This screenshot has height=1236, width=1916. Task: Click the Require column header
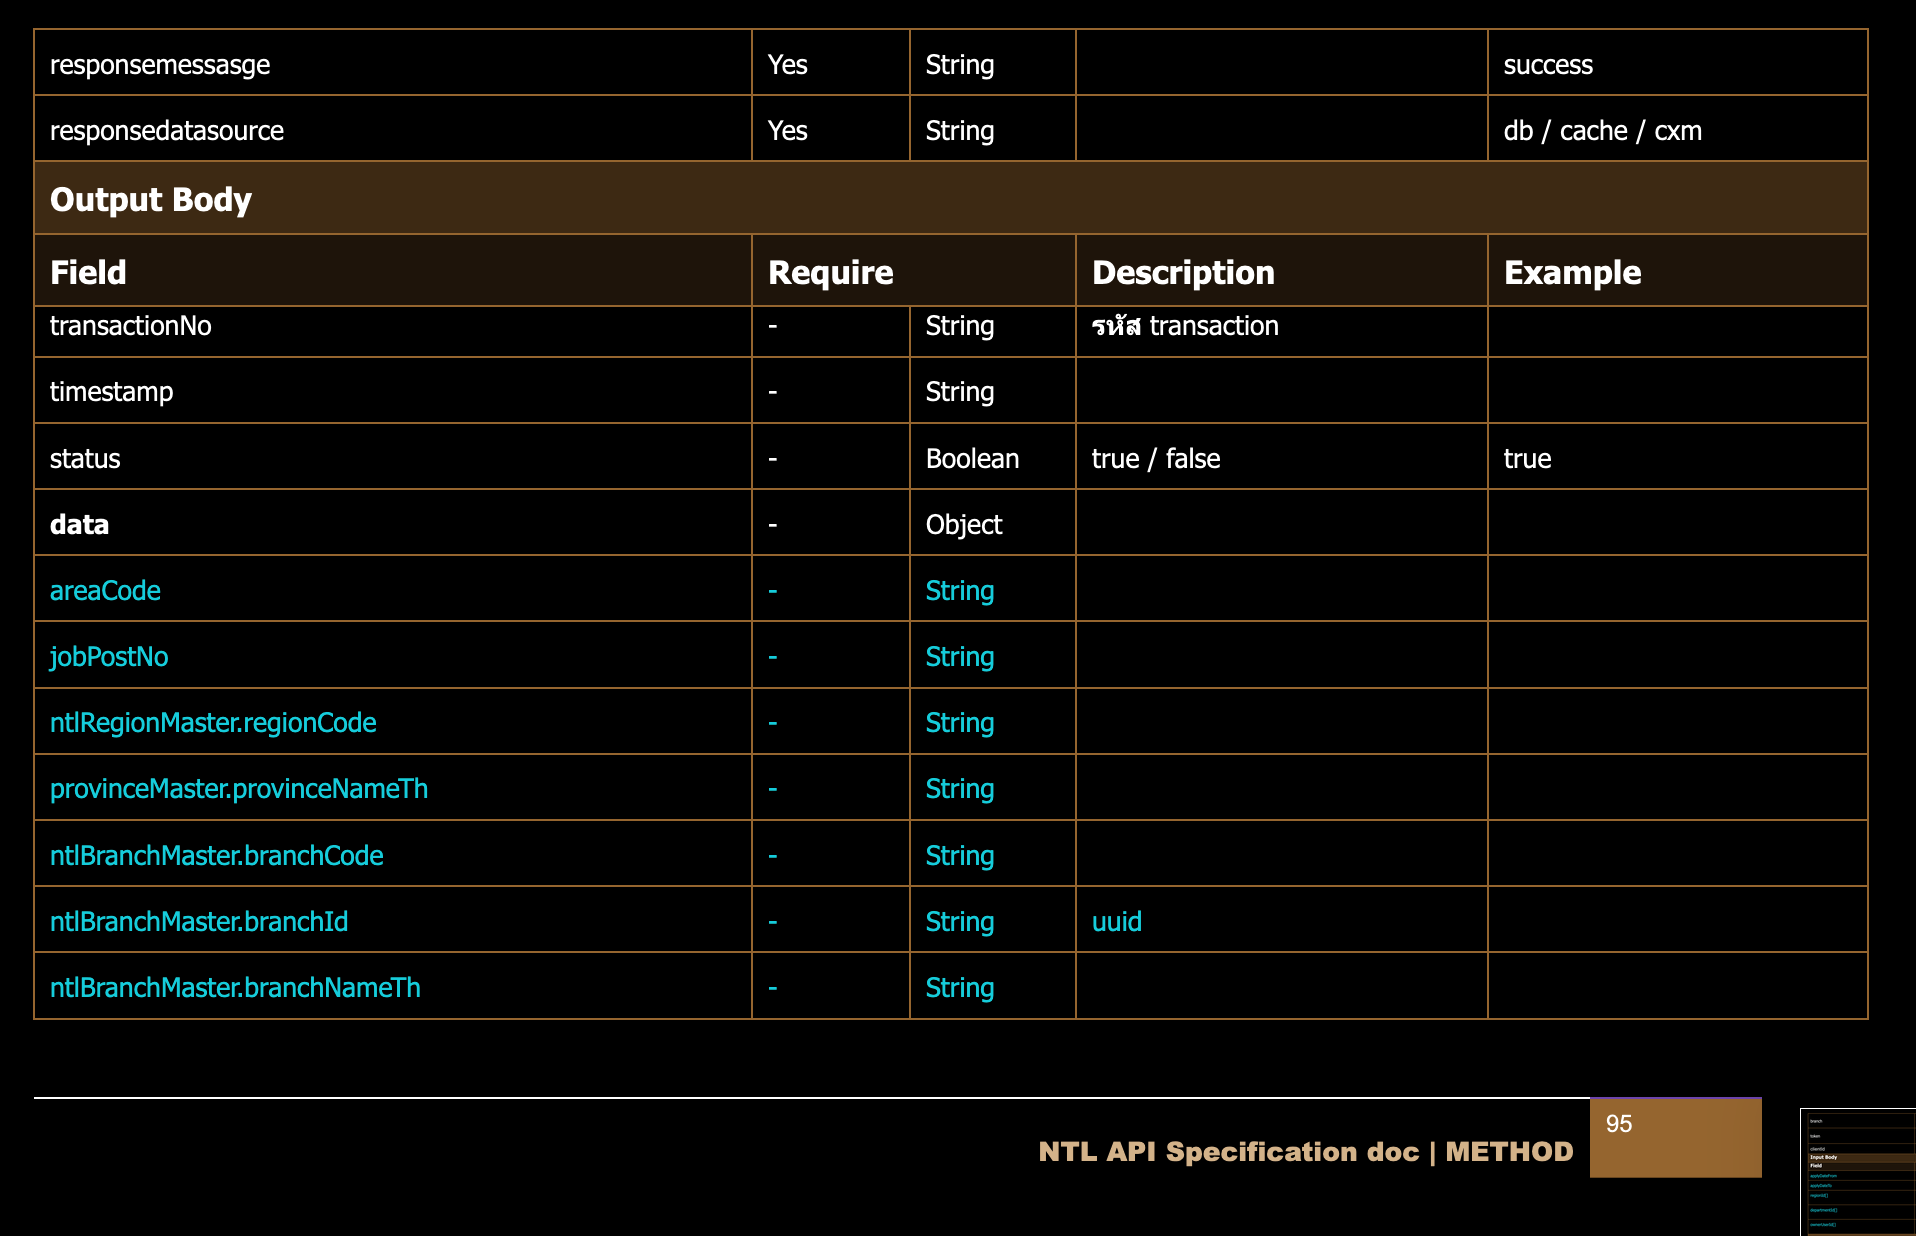click(830, 272)
